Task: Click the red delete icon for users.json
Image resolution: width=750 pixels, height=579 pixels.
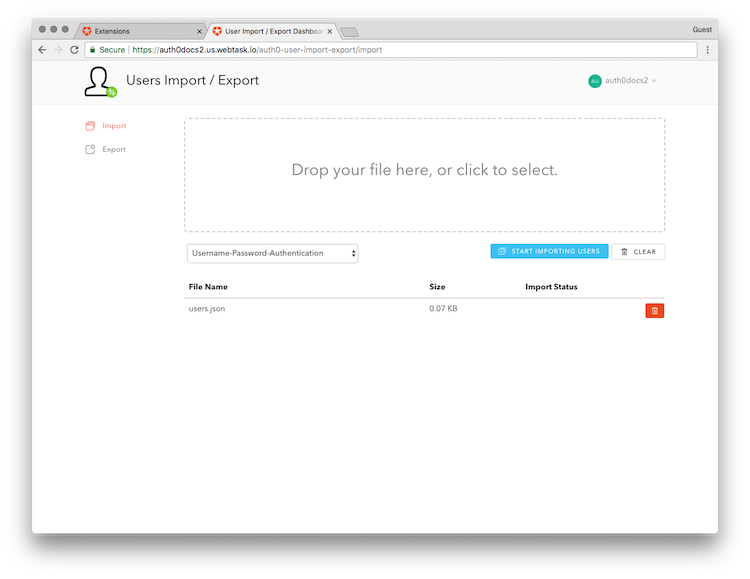Action: click(x=654, y=311)
